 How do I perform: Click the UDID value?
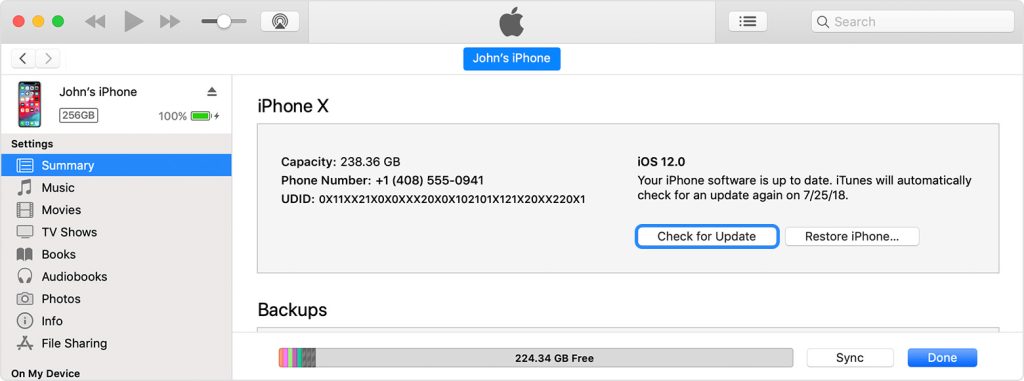(x=452, y=199)
